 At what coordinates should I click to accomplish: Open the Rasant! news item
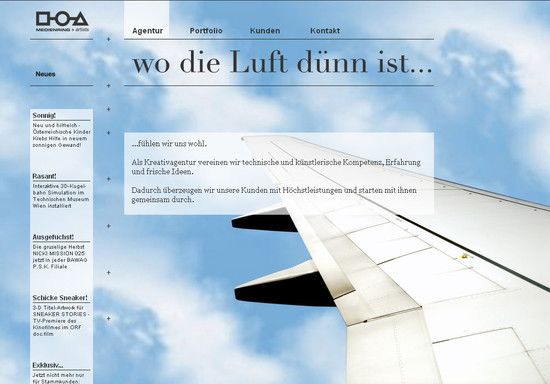coord(44,176)
